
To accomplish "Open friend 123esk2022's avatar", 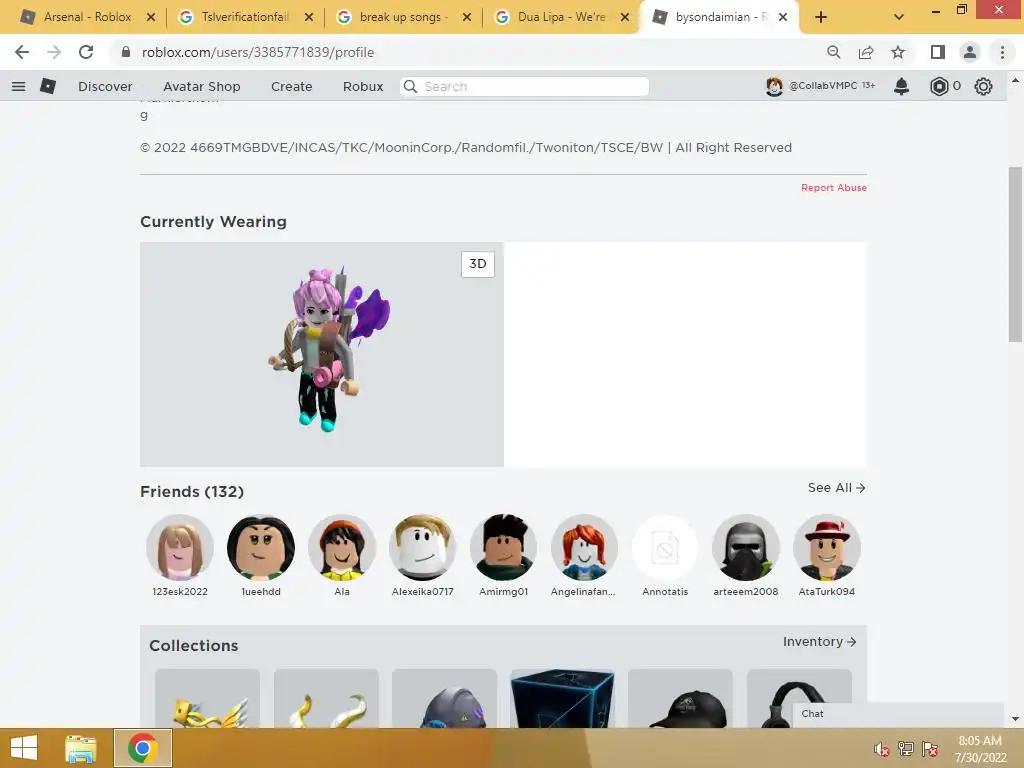I will tap(180, 547).
